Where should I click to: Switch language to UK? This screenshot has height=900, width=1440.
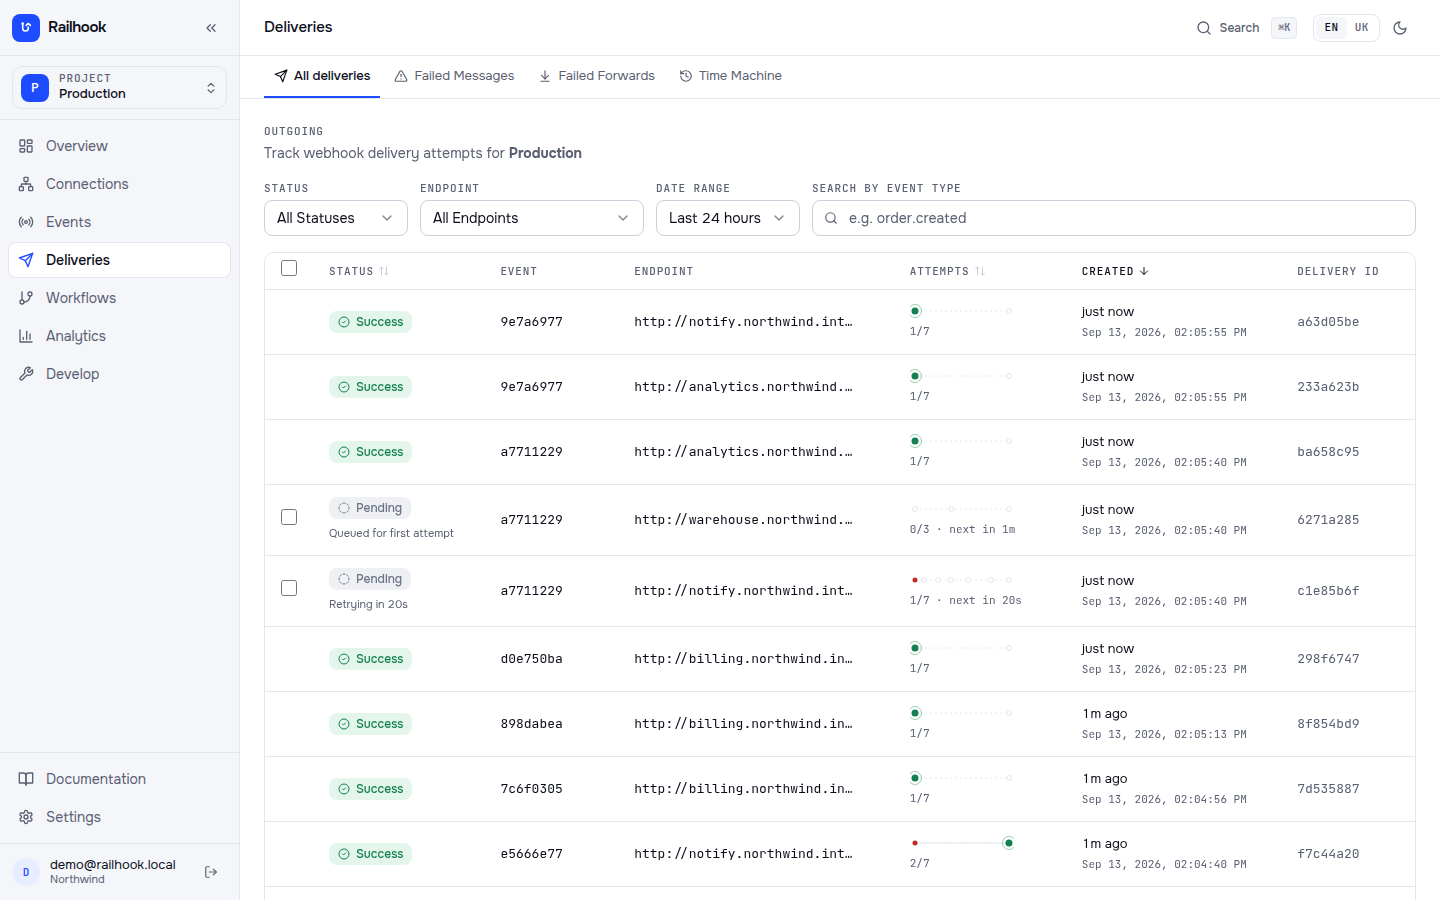tap(1361, 28)
